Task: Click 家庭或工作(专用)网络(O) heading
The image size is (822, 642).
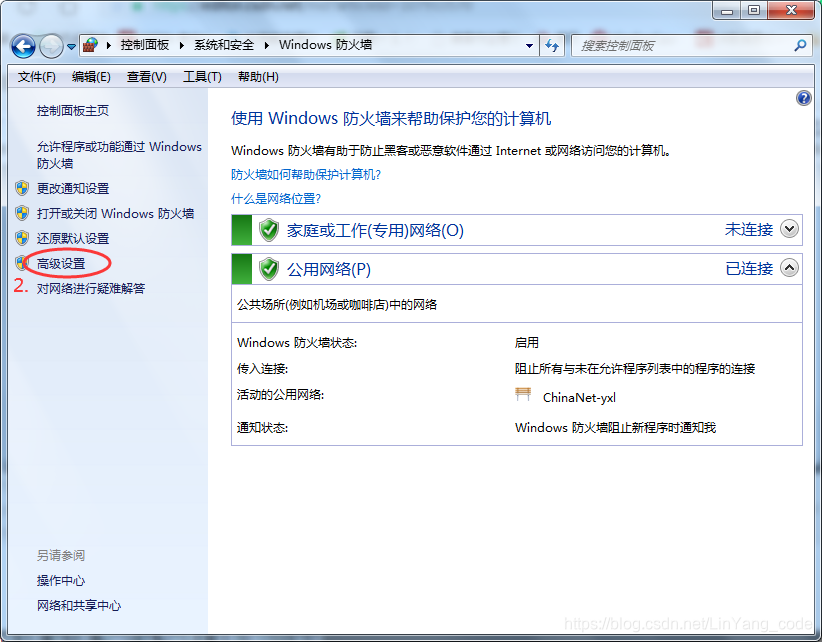Action: coord(375,230)
